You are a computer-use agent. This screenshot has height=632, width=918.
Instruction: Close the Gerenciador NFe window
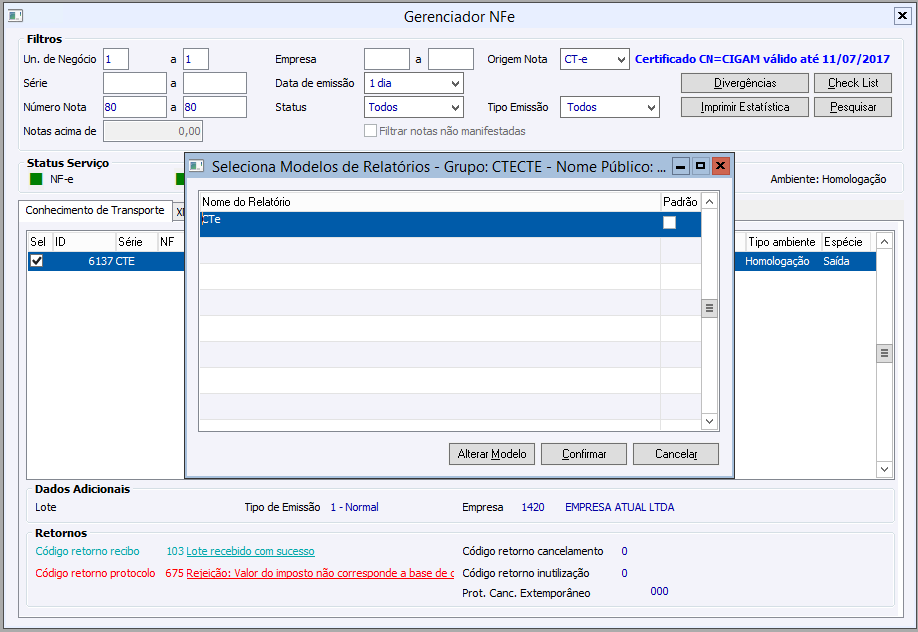(x=902, y=16)
